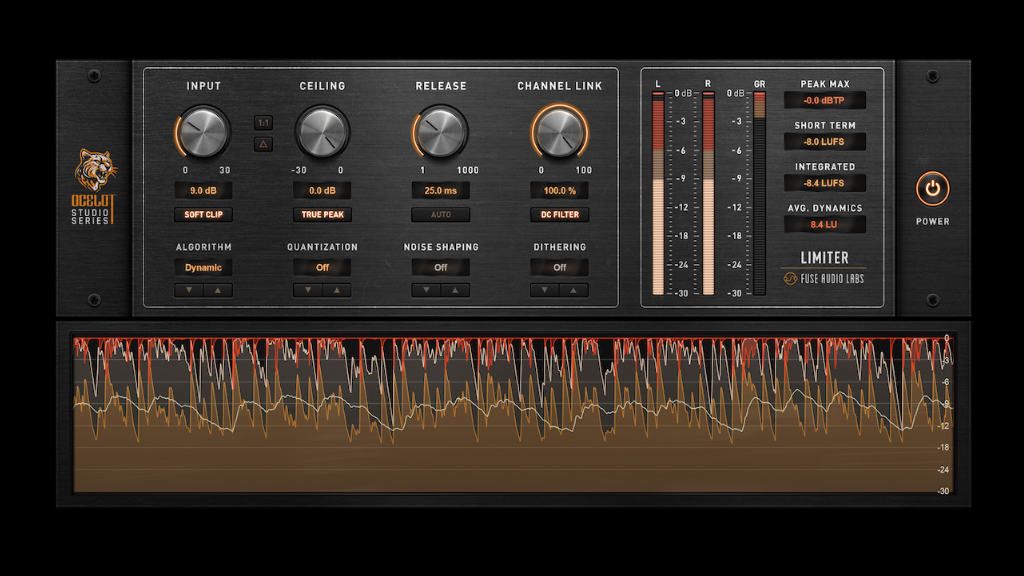Viewport: 1024px width, 576px height.
Task: Edit the 100.0 % channel link value
Action: (x=560, y=191)
